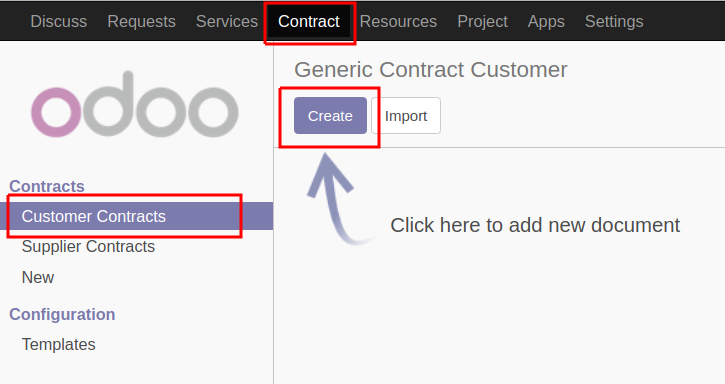This screenshot has height=384, width=725.
Task: Click the Odoo logo in sidebar
Action: (x=135, y=104)
